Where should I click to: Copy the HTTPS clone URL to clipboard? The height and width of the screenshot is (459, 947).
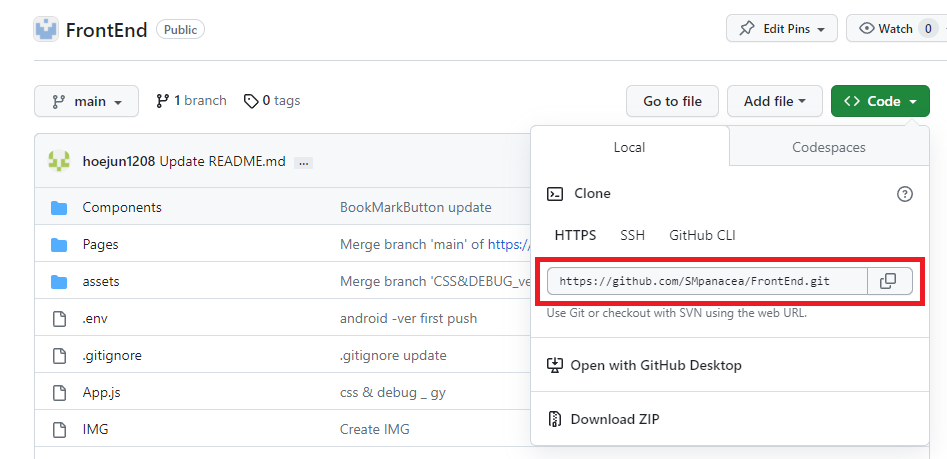[x=888, y=281]
